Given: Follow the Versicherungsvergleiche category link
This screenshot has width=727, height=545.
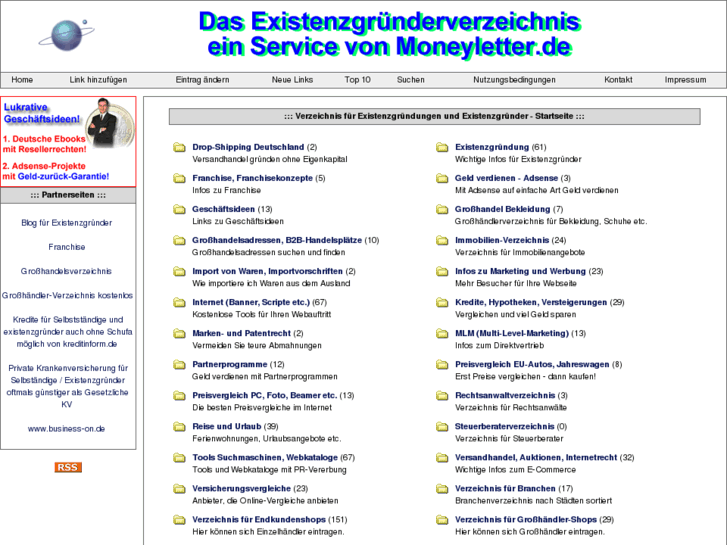Looking at the screenshot, I should coord(242,489).
